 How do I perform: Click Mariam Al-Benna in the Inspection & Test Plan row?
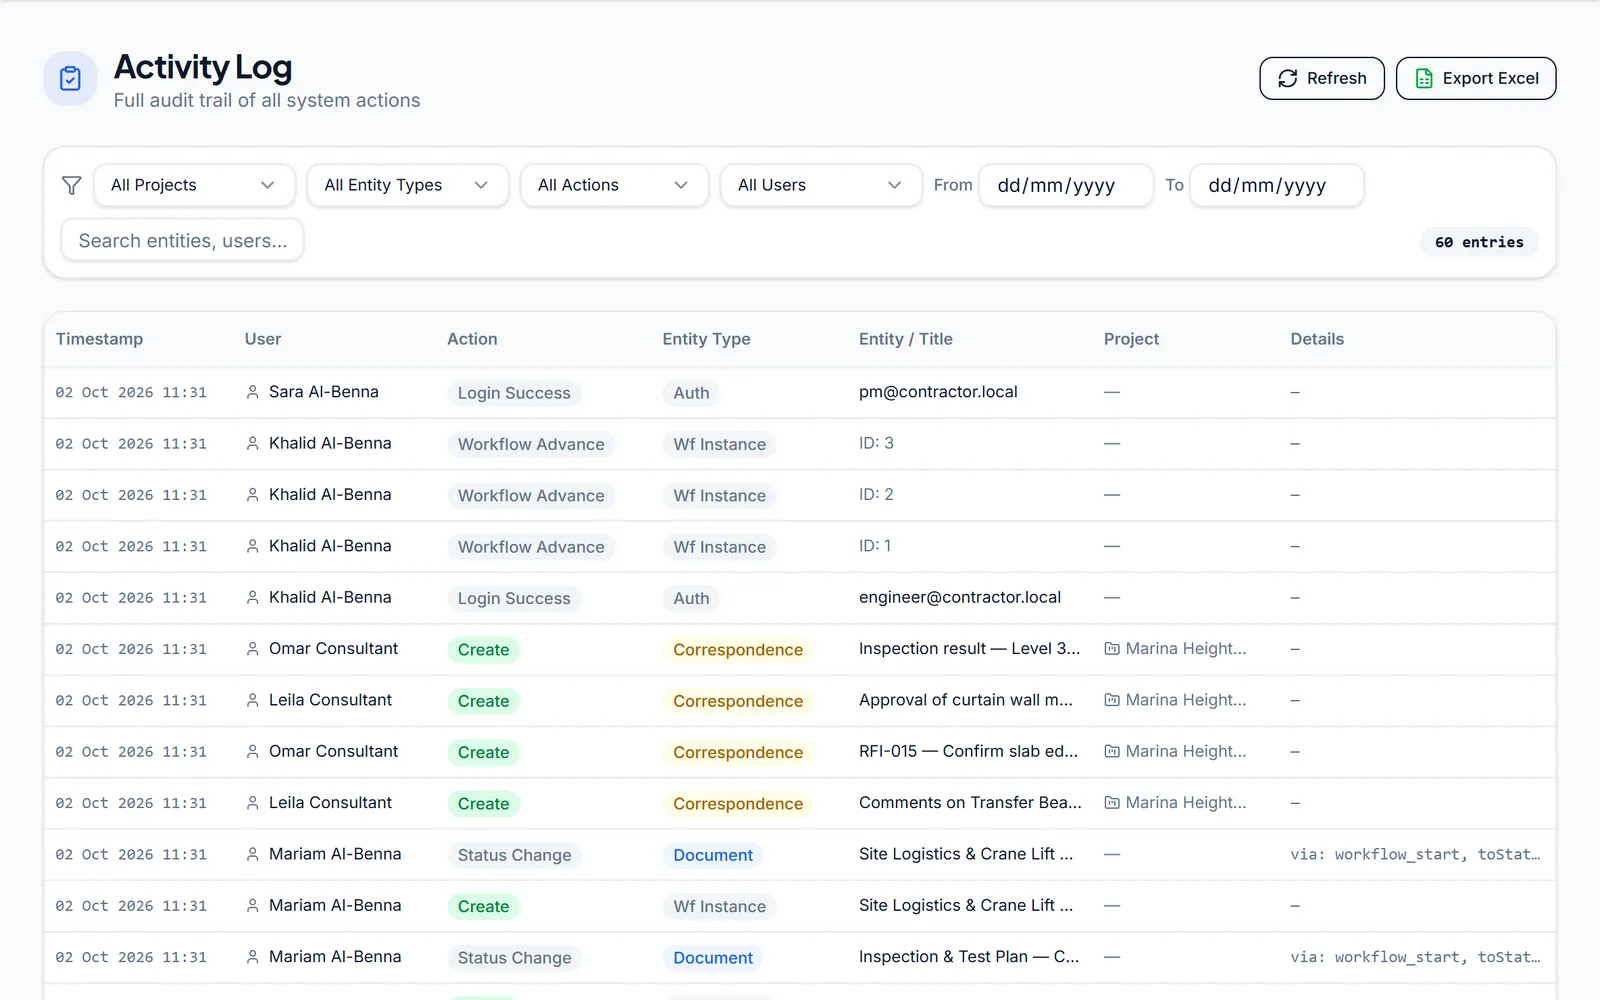pos(335,957)
